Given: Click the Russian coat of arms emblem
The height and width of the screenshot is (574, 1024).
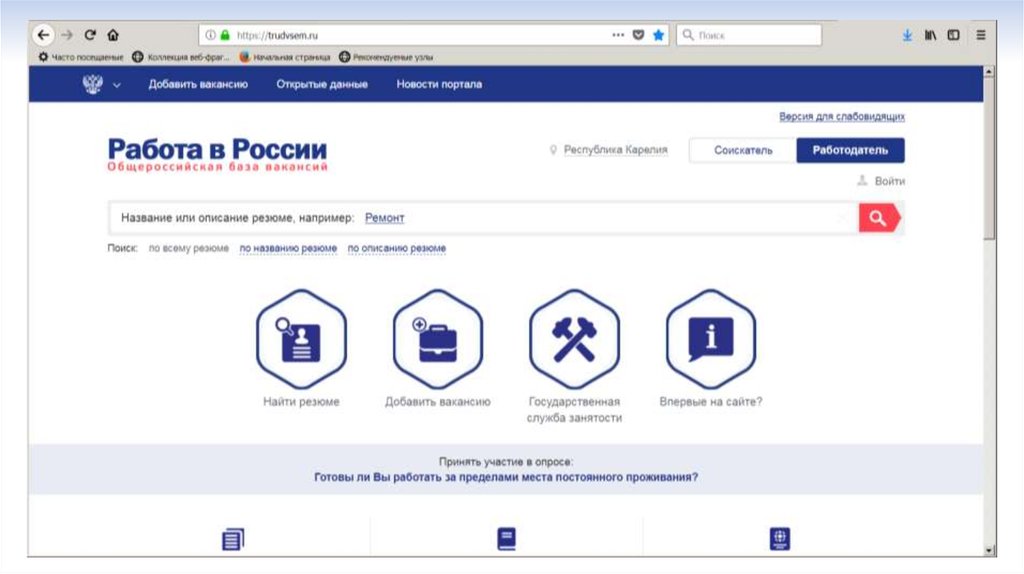Looking at the screenshot, I should click(x=93, y=84).
